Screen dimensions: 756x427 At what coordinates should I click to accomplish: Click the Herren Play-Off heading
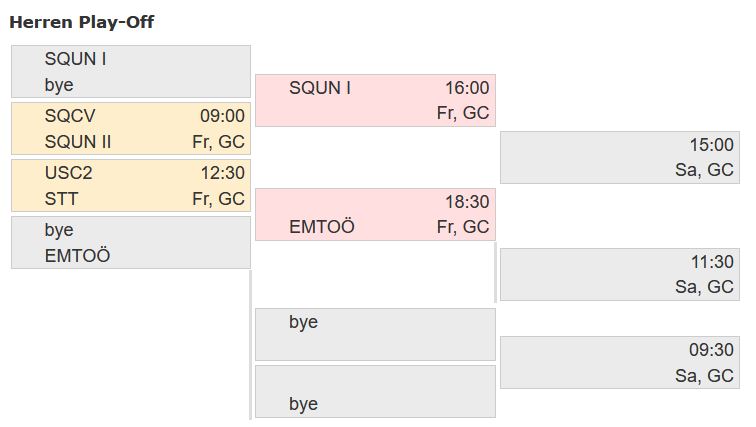coord(82,21)
